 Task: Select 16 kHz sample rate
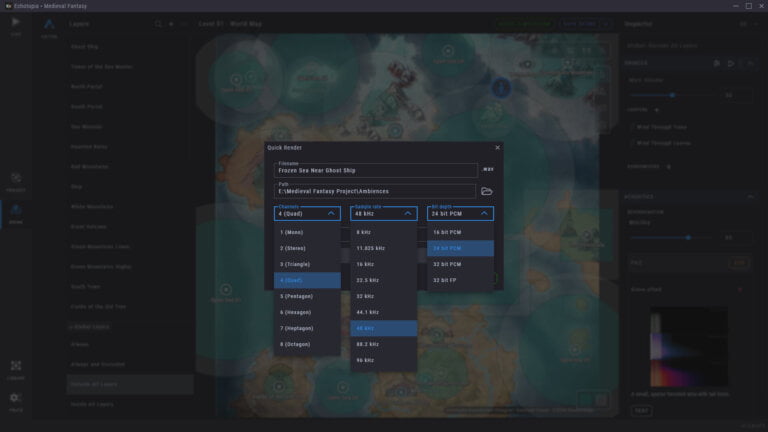click(384, 264)
